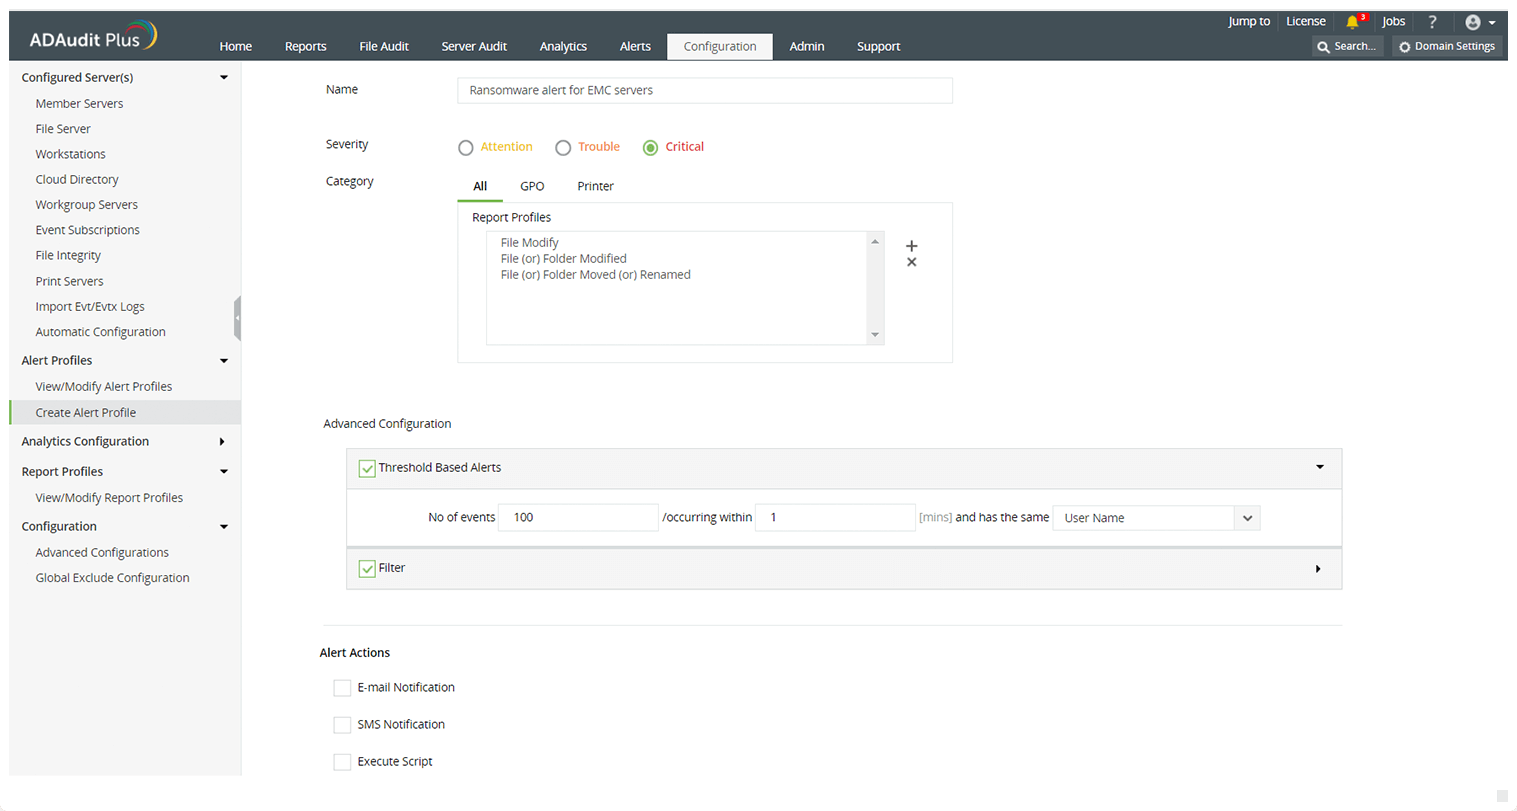Collapse the left sidebar handle
1517x811 pixels.
(237, 318)
